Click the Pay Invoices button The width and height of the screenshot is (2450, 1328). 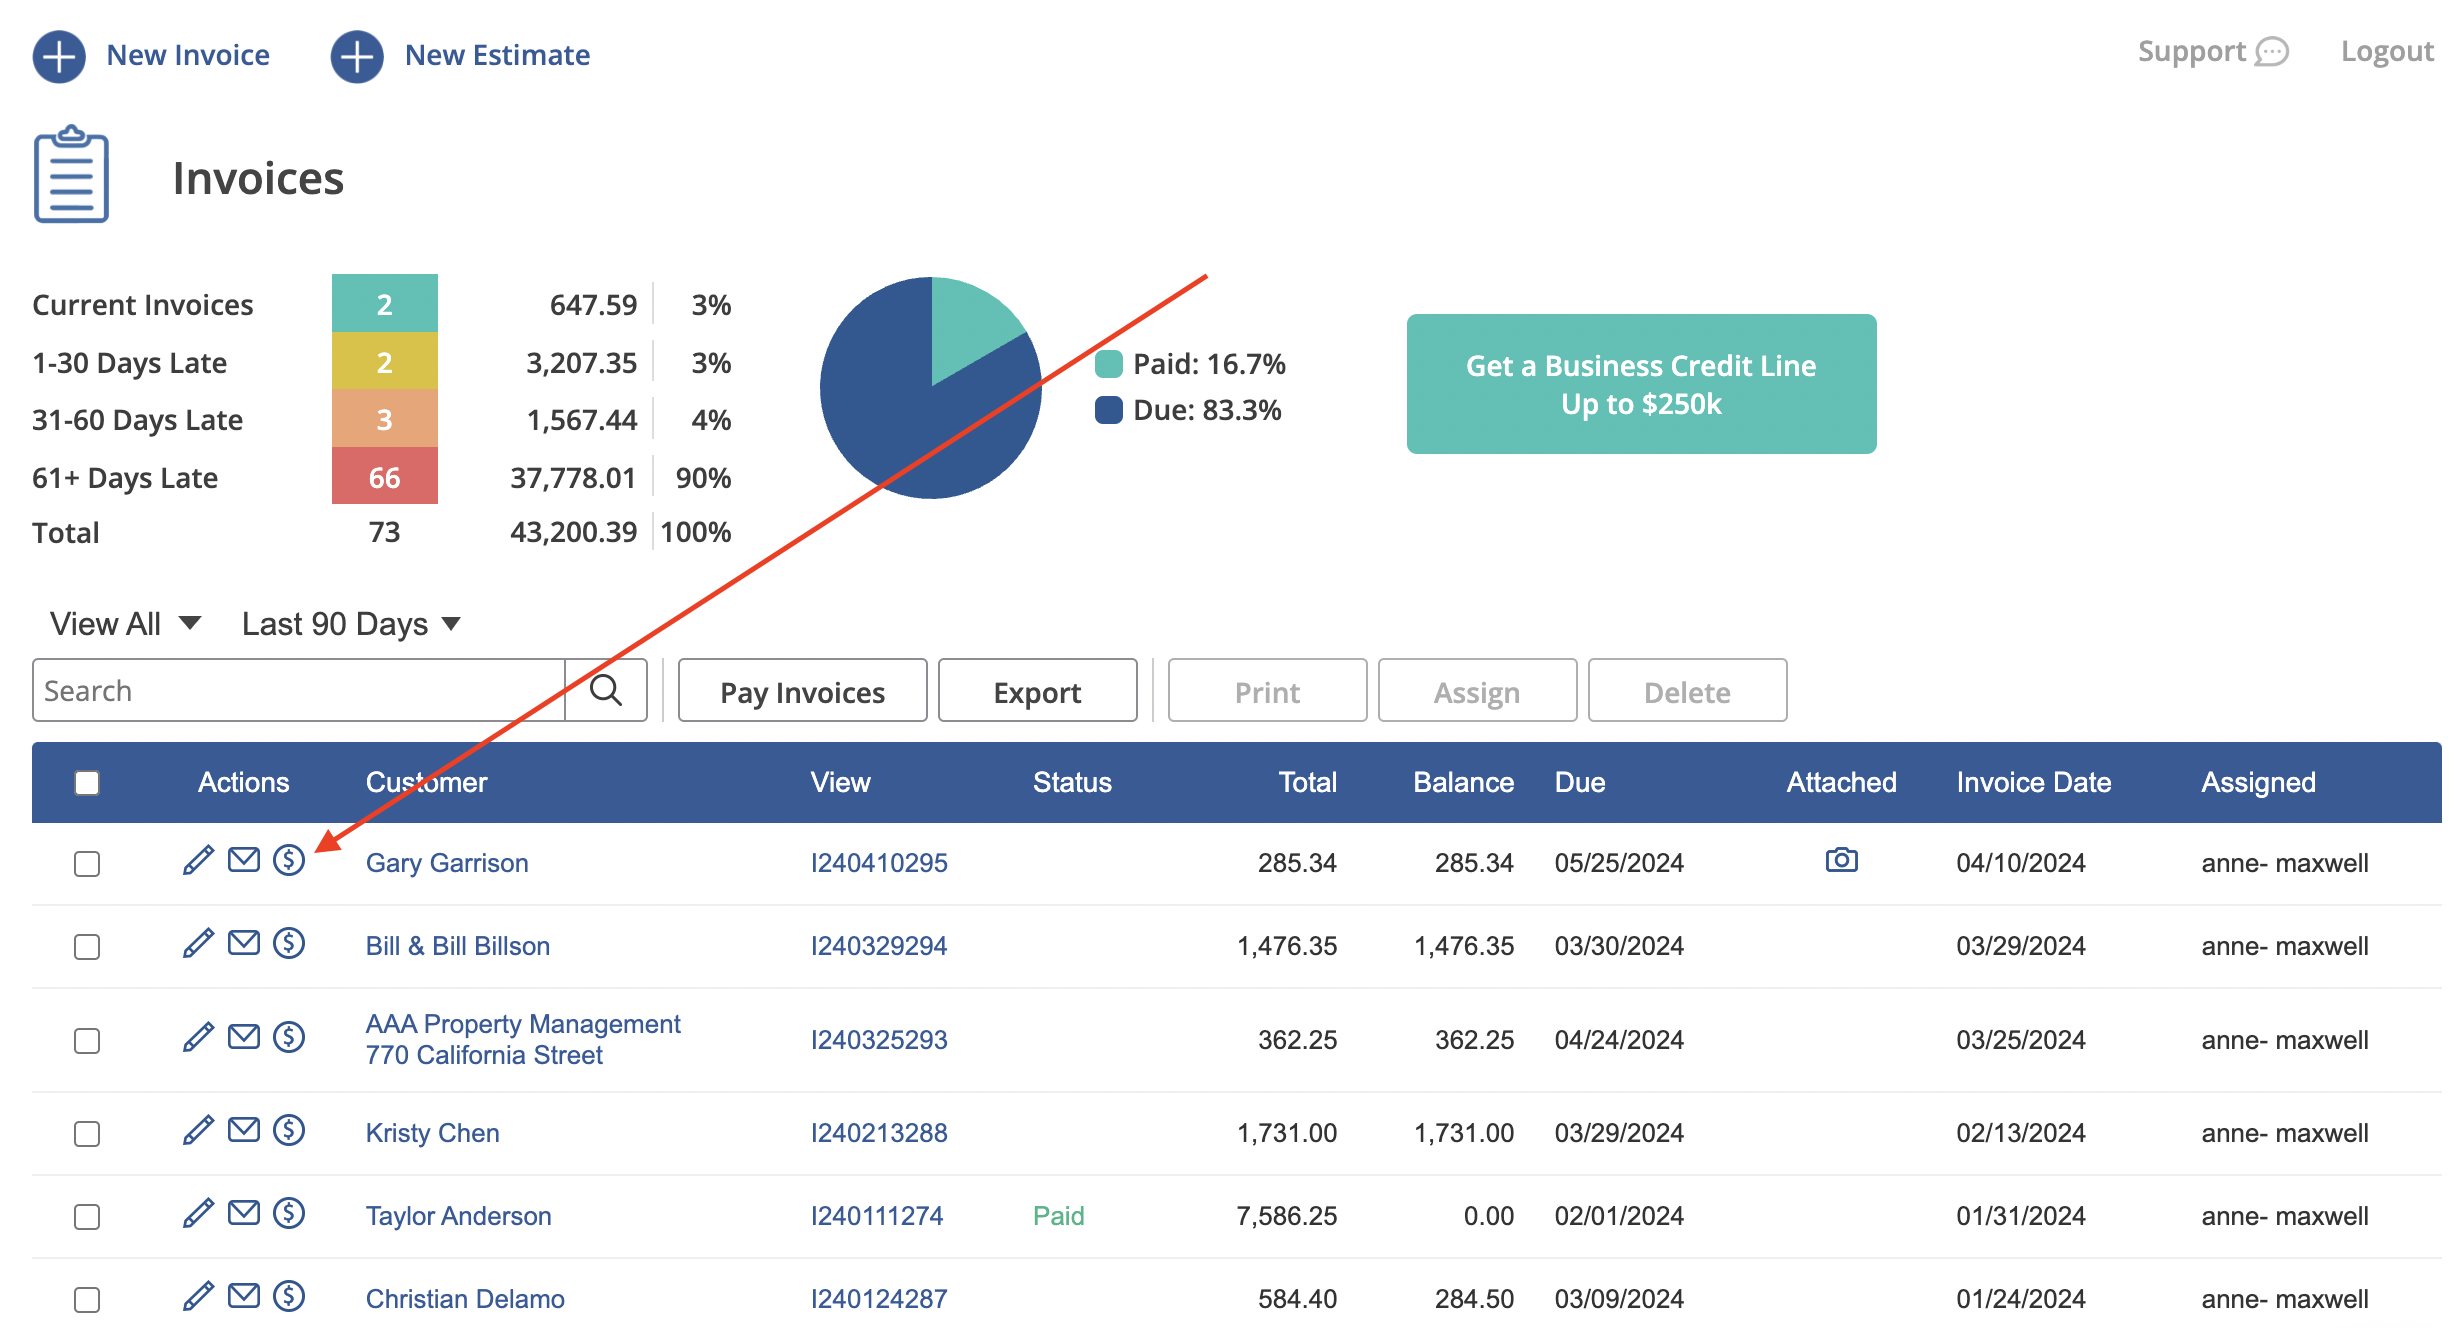click(x=802, y=690)
